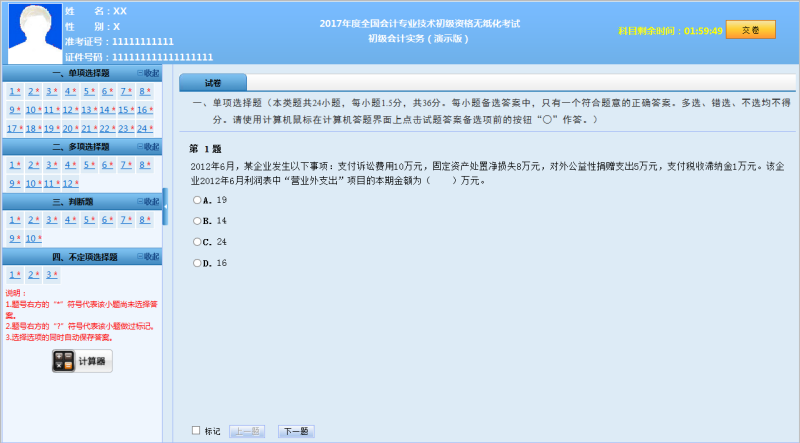Collapse the 多项选择题 section with 收起
Viewport: 800px width, 443px height.
148,147
